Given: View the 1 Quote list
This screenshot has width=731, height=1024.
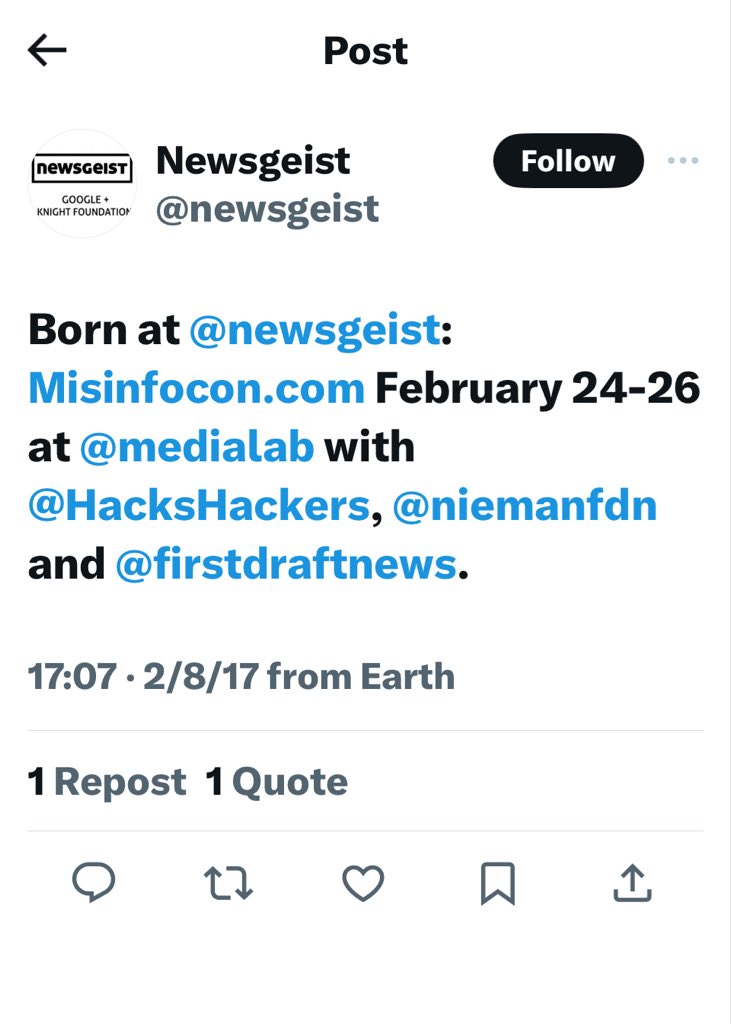Looking at the screenshot, I should pos(277,782).
